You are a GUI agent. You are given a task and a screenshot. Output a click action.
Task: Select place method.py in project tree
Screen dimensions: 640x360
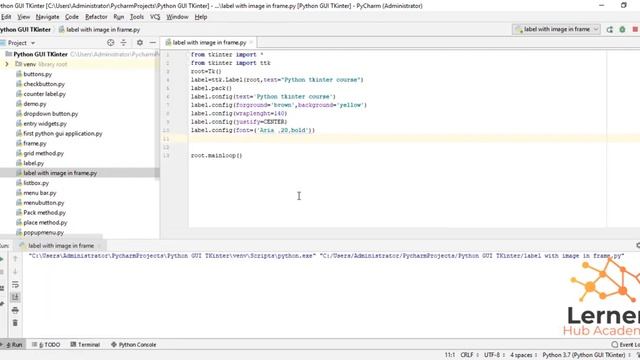(x=45, y=222)
